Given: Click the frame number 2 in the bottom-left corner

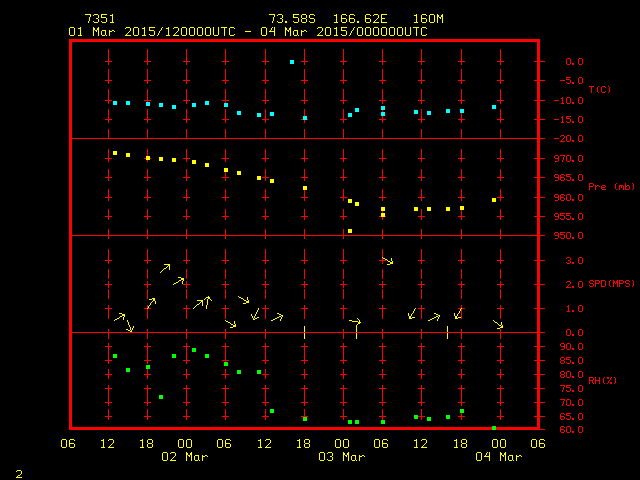Looking at the screenshot, I should pos(18,471).
